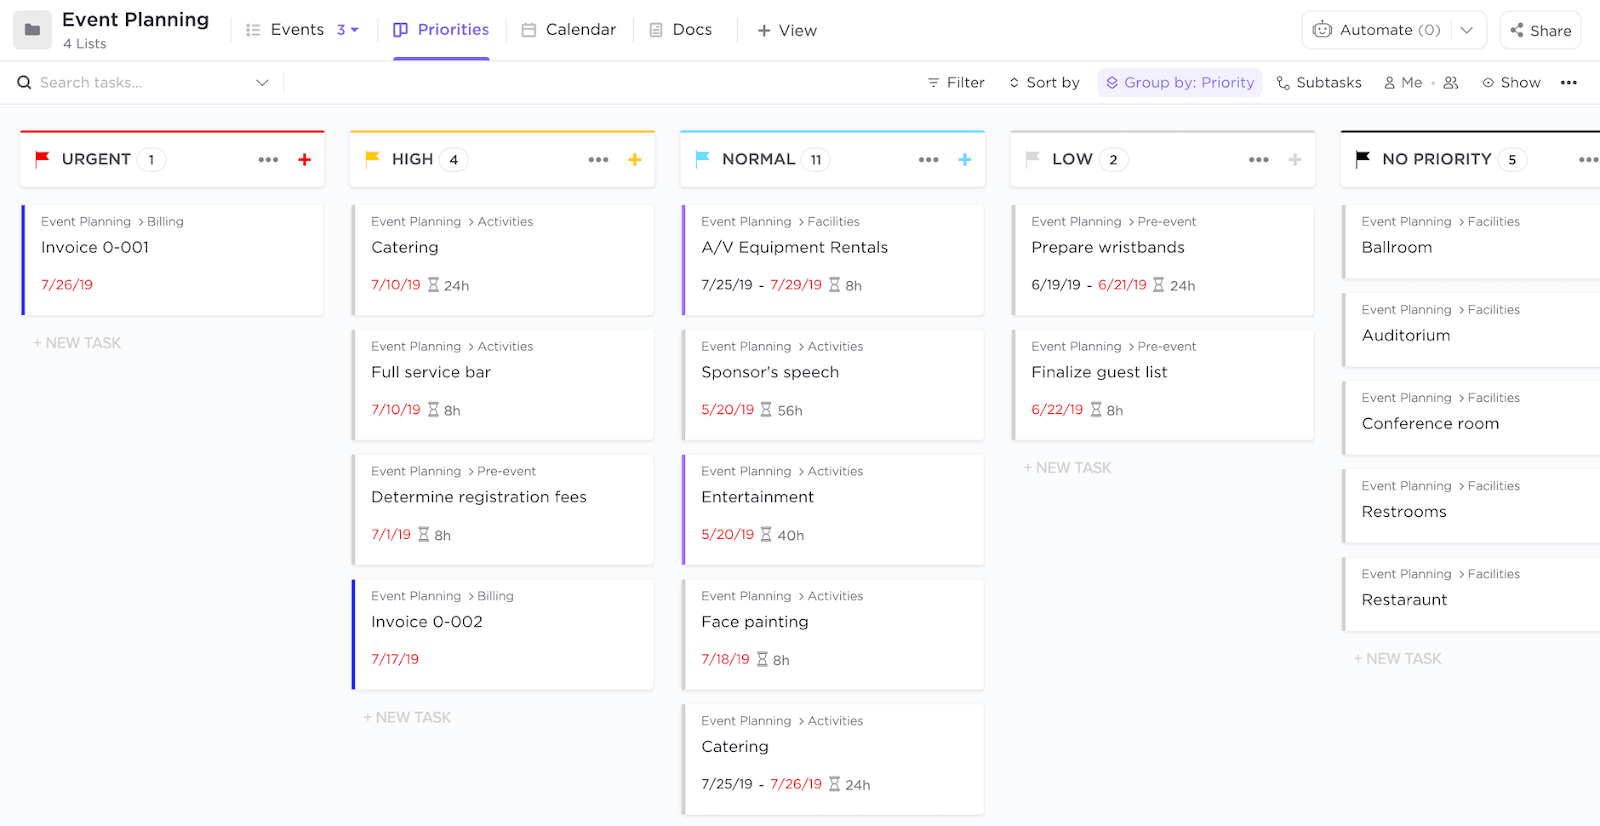Open the Events list view
This screenshot has height=826, width=1600.
click(x=285, y=30)
